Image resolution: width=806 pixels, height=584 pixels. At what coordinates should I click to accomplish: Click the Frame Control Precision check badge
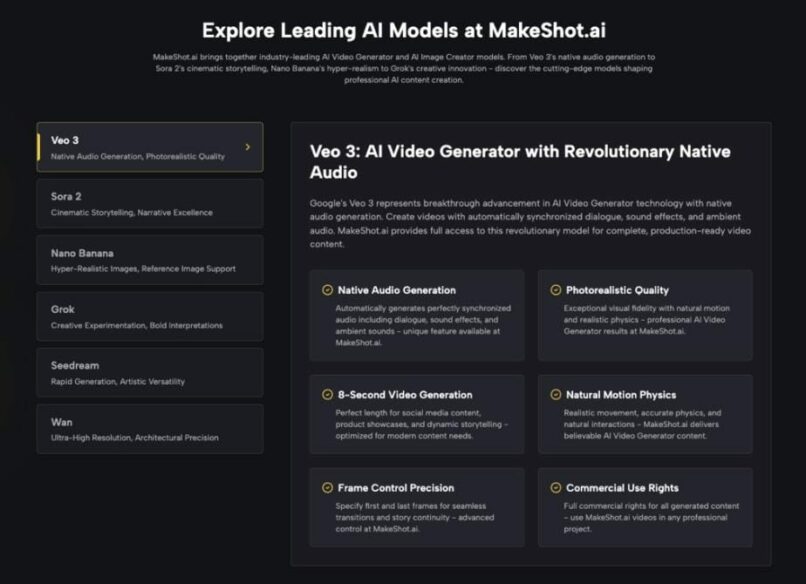point(325,489)
